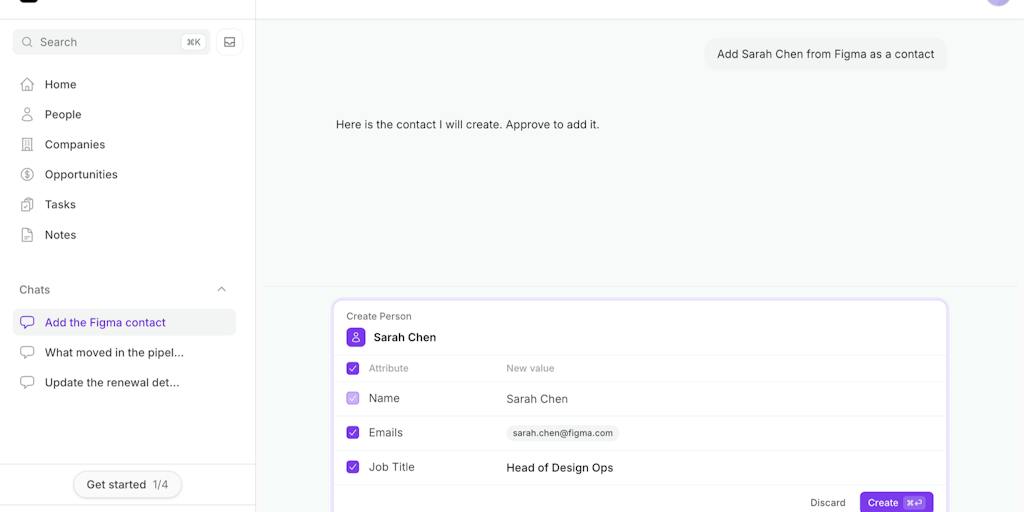Viewport: 1024px width, 512px height.
Task: Open the Tasks page
Action: 60,204
